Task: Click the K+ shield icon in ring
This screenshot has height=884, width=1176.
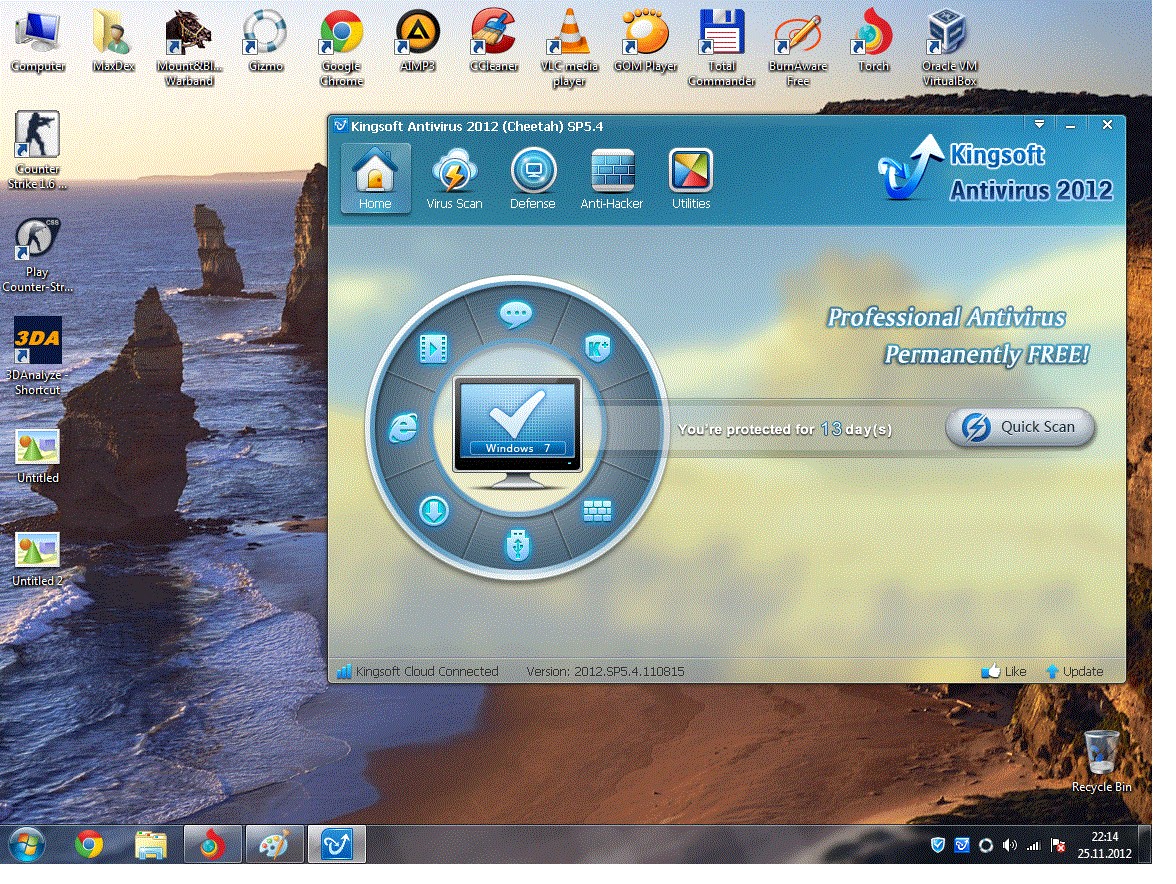Action: point(597,348)
